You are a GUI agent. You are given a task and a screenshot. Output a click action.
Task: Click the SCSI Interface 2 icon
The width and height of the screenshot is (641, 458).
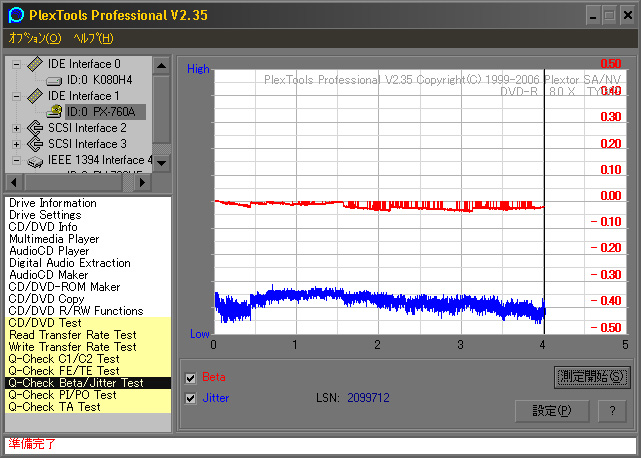pos(35,128)
